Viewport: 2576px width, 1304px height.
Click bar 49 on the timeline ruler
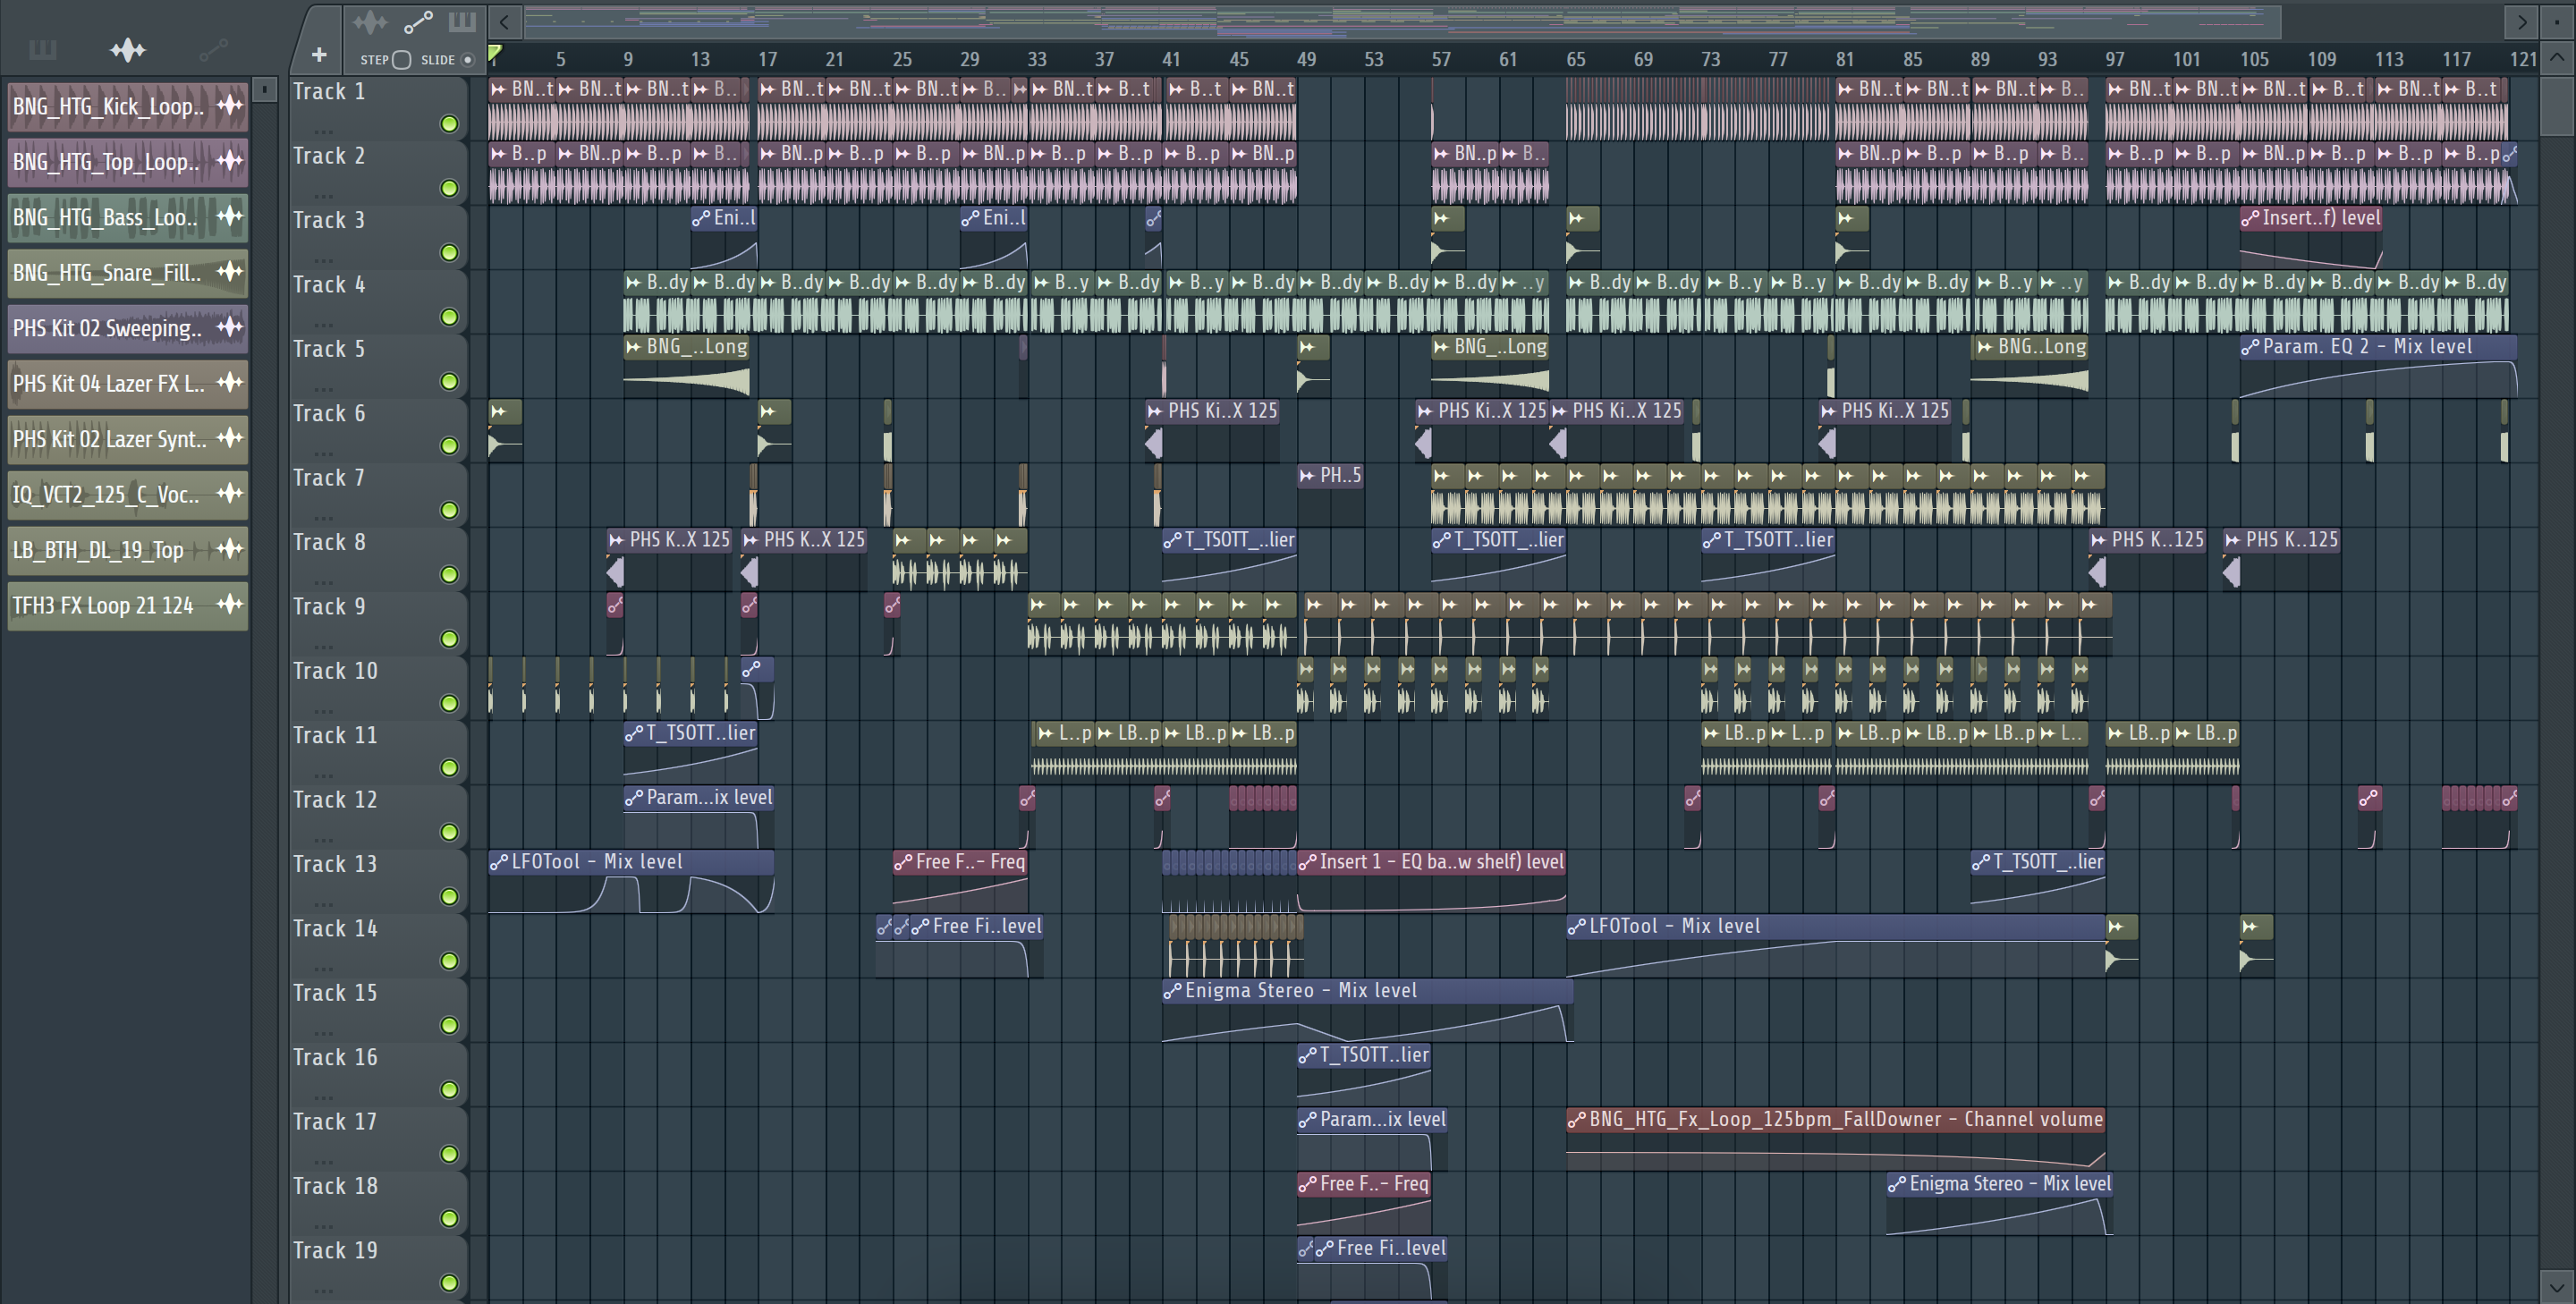(1306, 59)
